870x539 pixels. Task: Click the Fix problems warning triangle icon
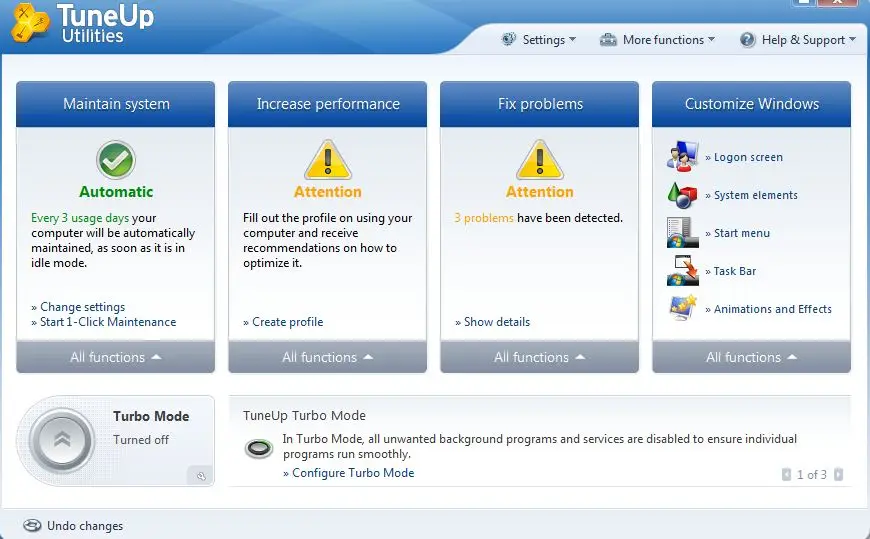[539, 160]
